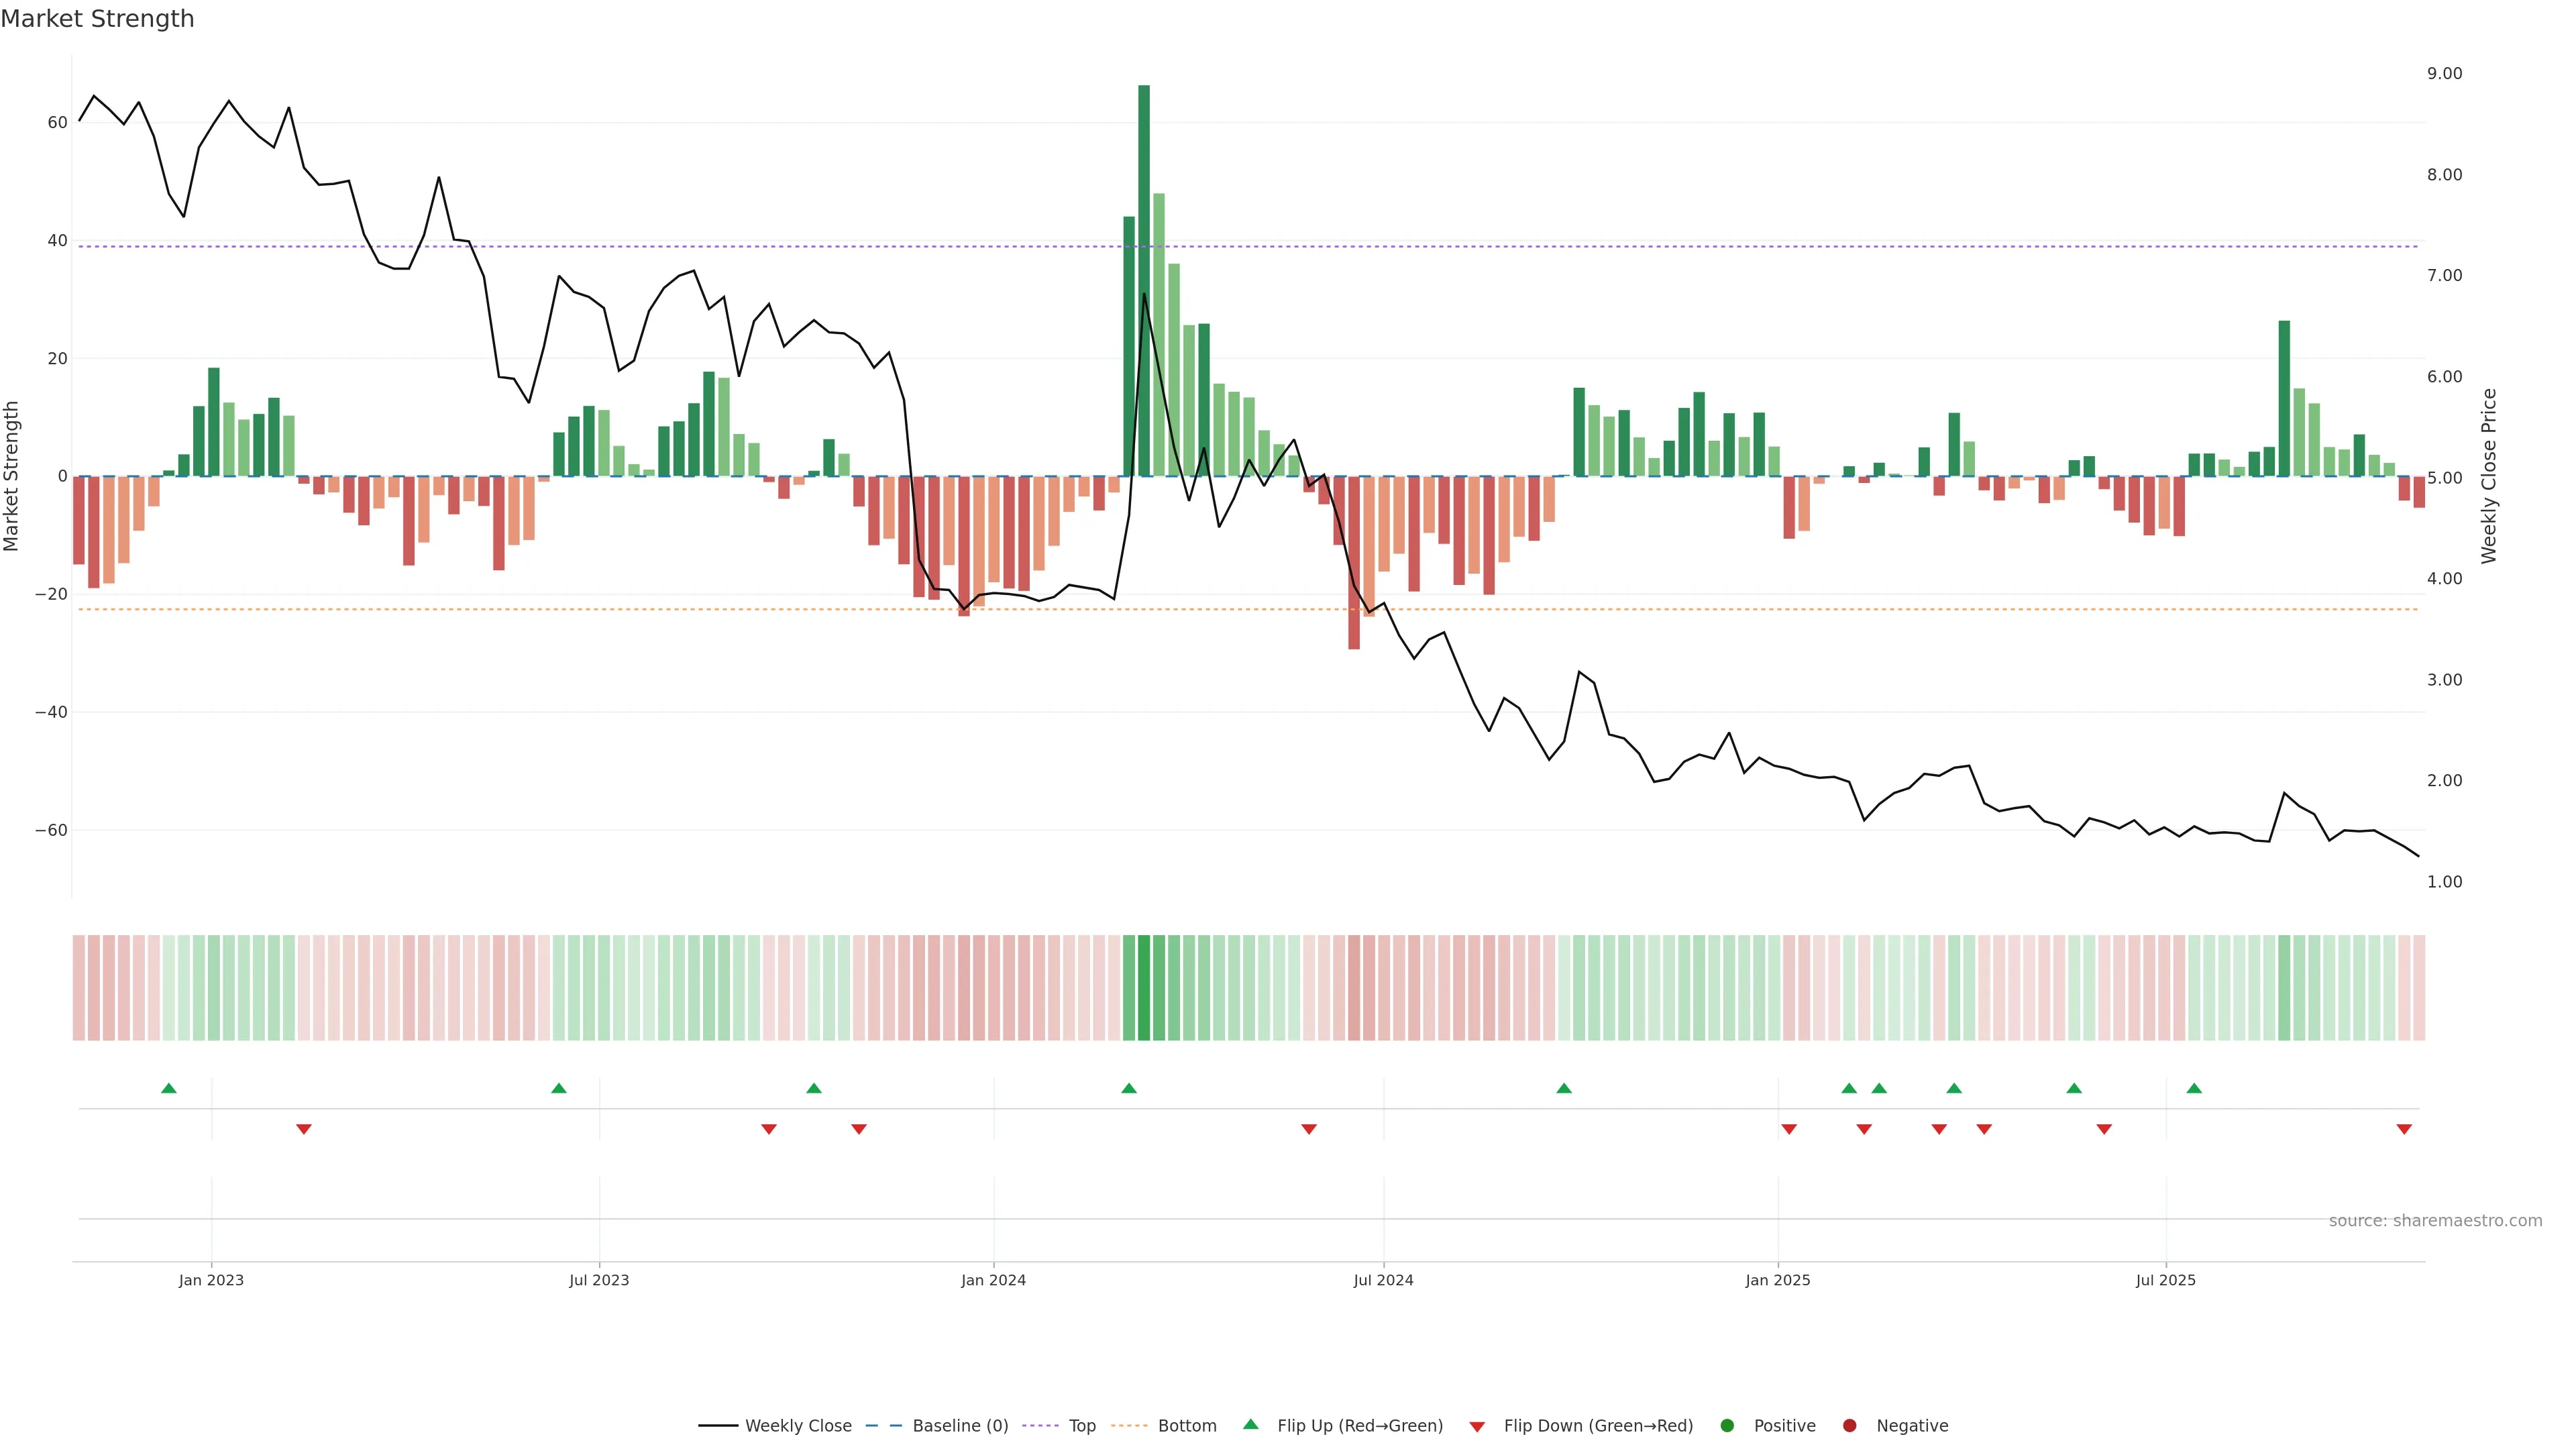The image size is (2576, 1449).
Task: Click the flip-down marker just before Jul 2024
Action: pyautogui.click(x=1309, y=1129)
